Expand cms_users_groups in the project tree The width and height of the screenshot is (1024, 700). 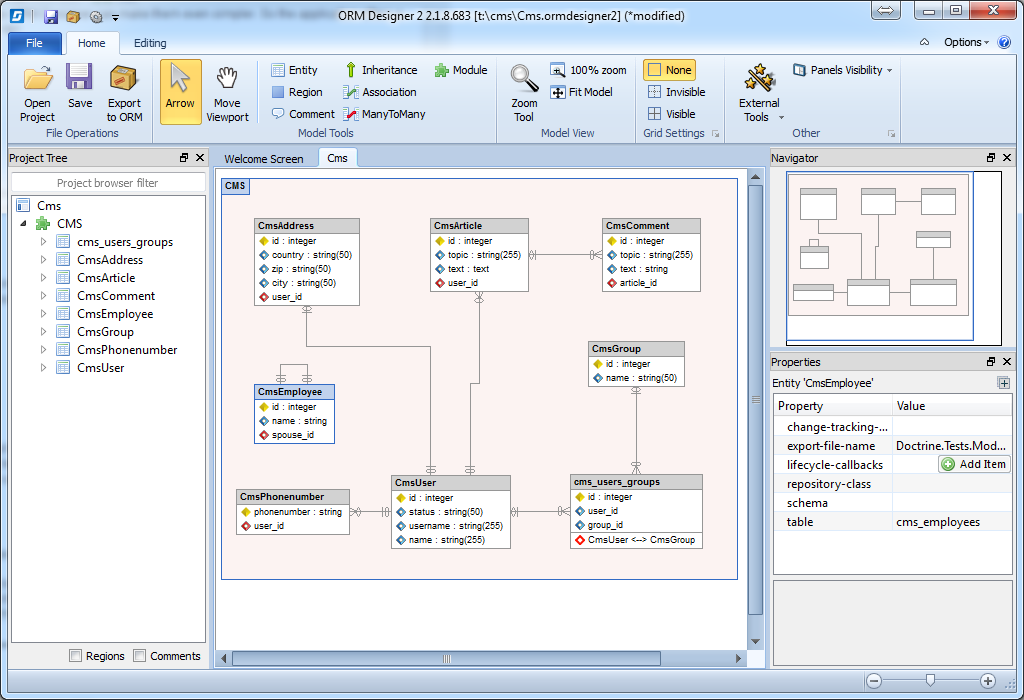click(x=43, y=242)
